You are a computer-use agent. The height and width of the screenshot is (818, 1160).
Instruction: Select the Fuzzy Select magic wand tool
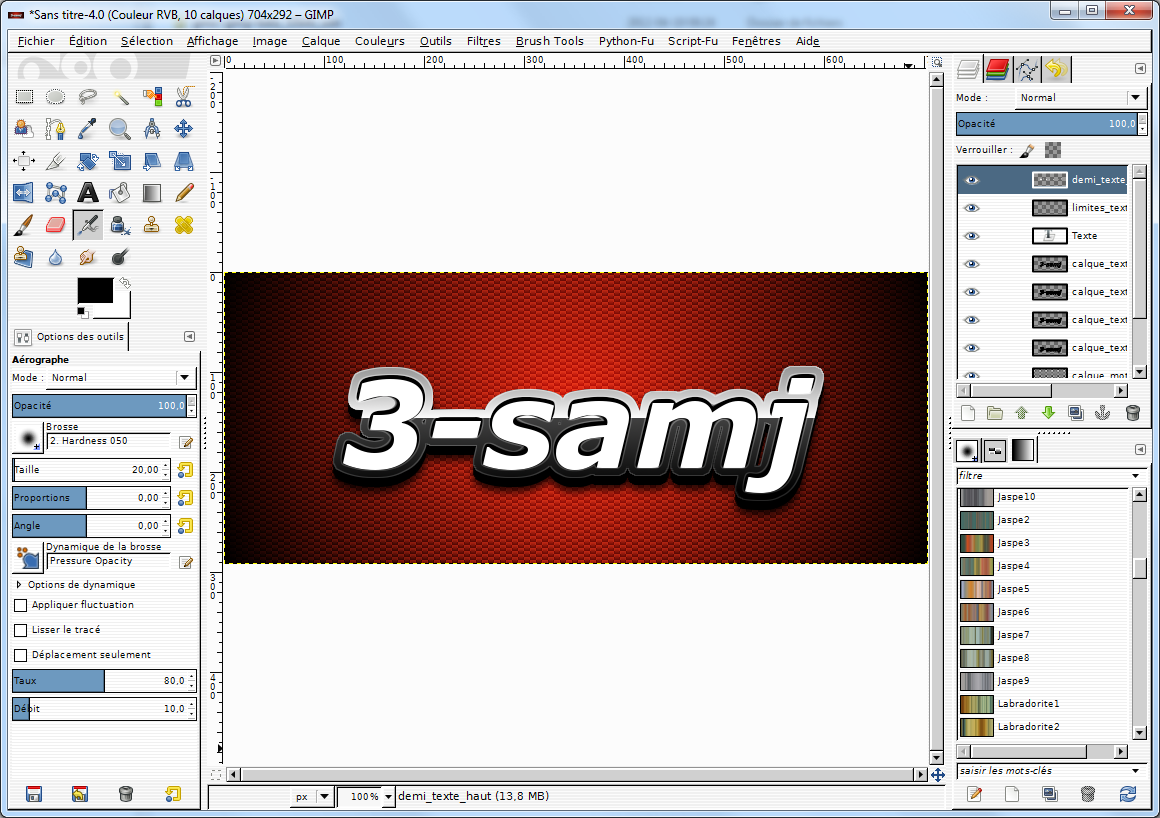pos(120,96)
